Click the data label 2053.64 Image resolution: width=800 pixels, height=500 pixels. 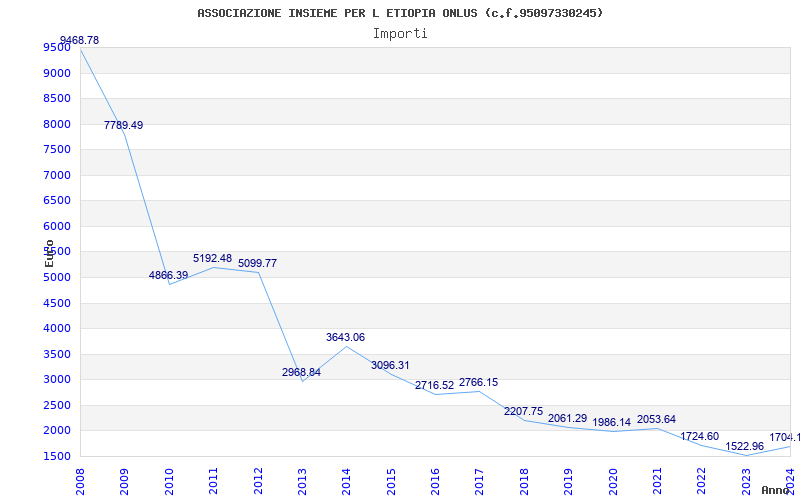[x=656, y=419]
